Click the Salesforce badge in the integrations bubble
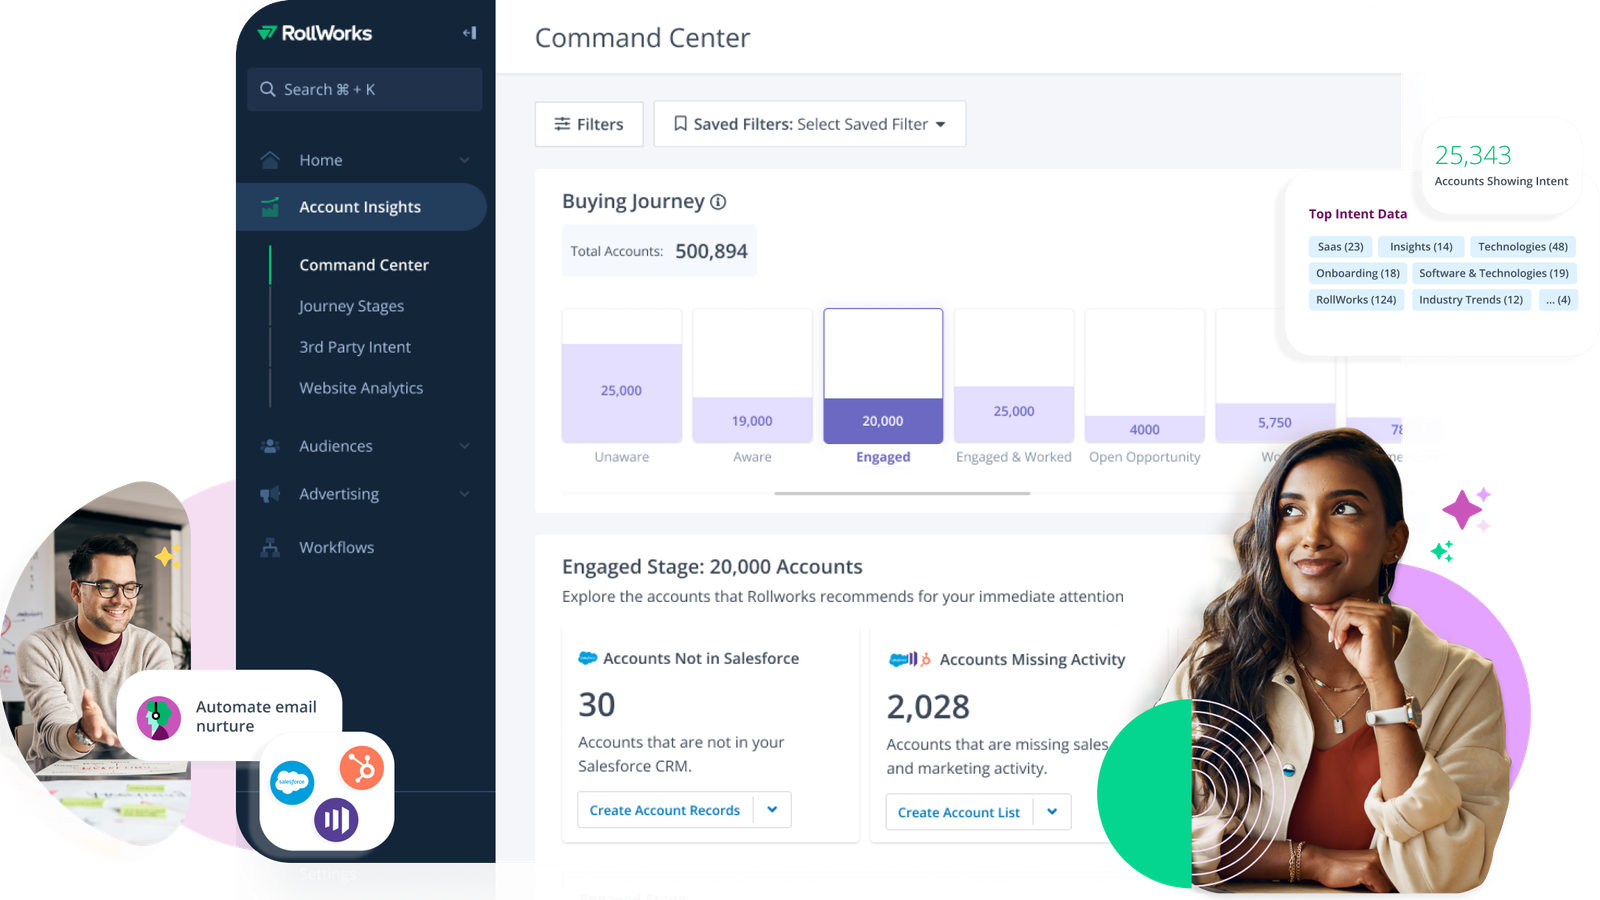Image resolution: width=1600 pixels, height=900 pixels. click(292, 782)
